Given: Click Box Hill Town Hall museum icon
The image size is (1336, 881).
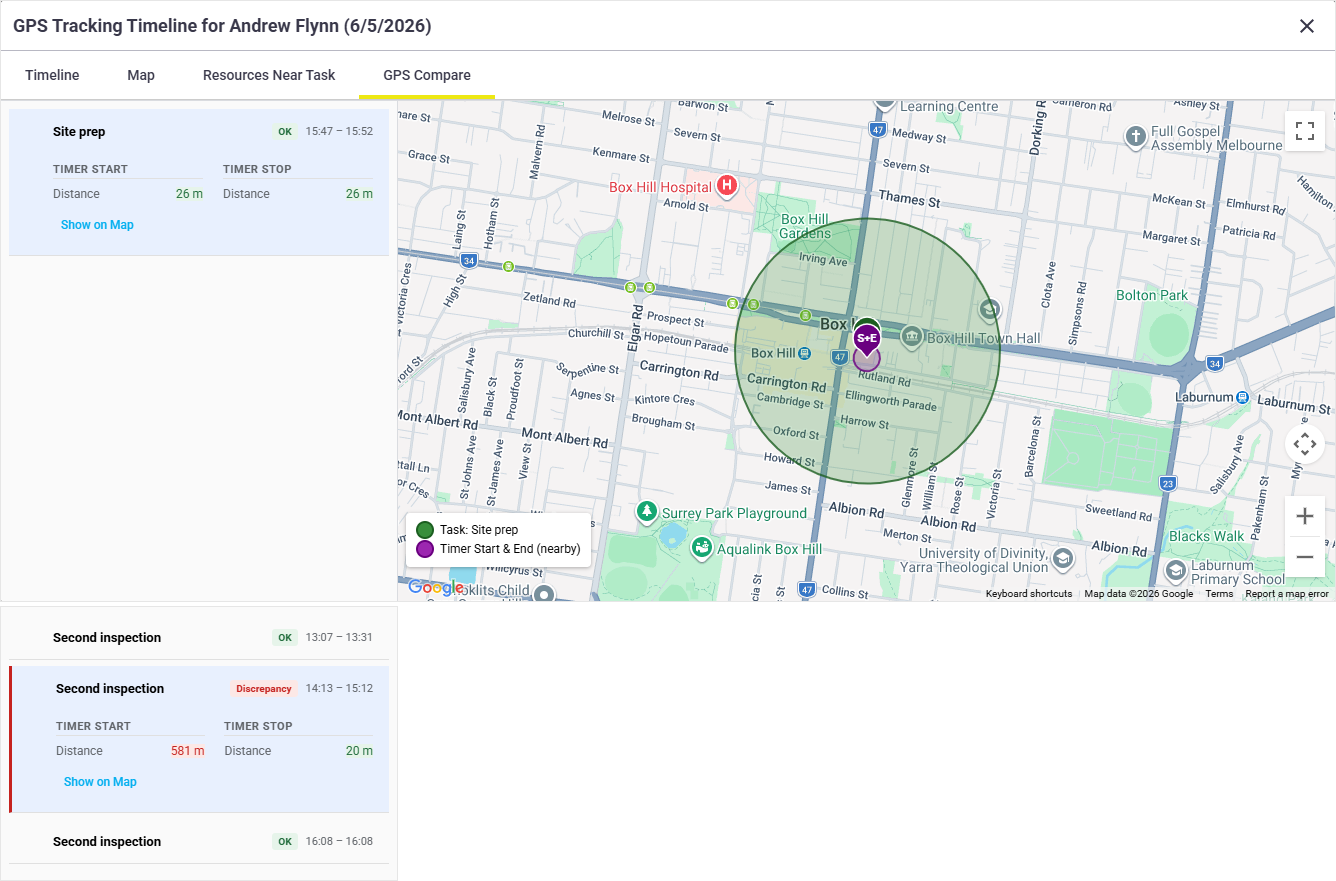Looking at the screenshot, I should (x=911, y=337).
